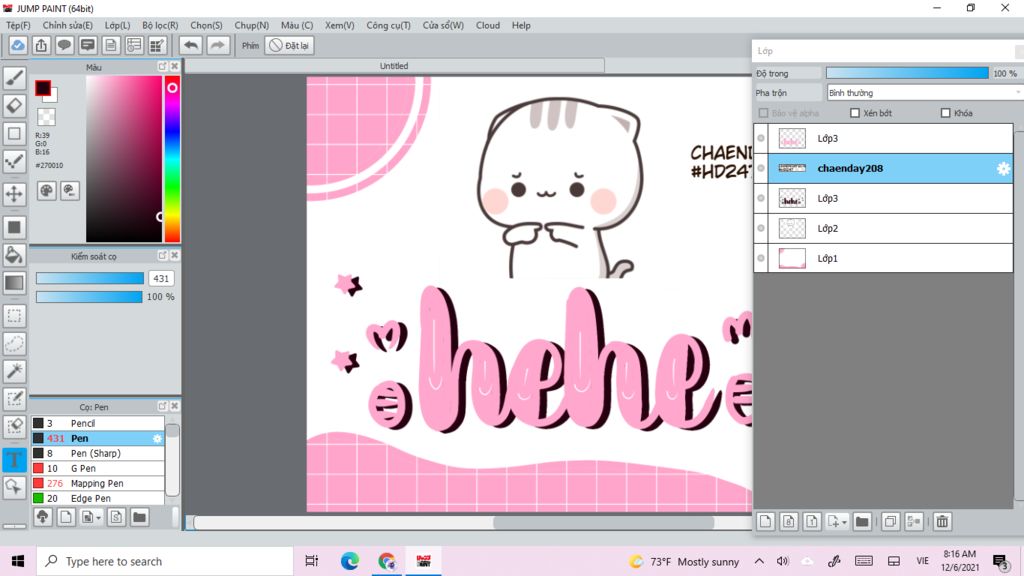
Task: Pick the Select Eraser tool
Action: tap(14, 426)
